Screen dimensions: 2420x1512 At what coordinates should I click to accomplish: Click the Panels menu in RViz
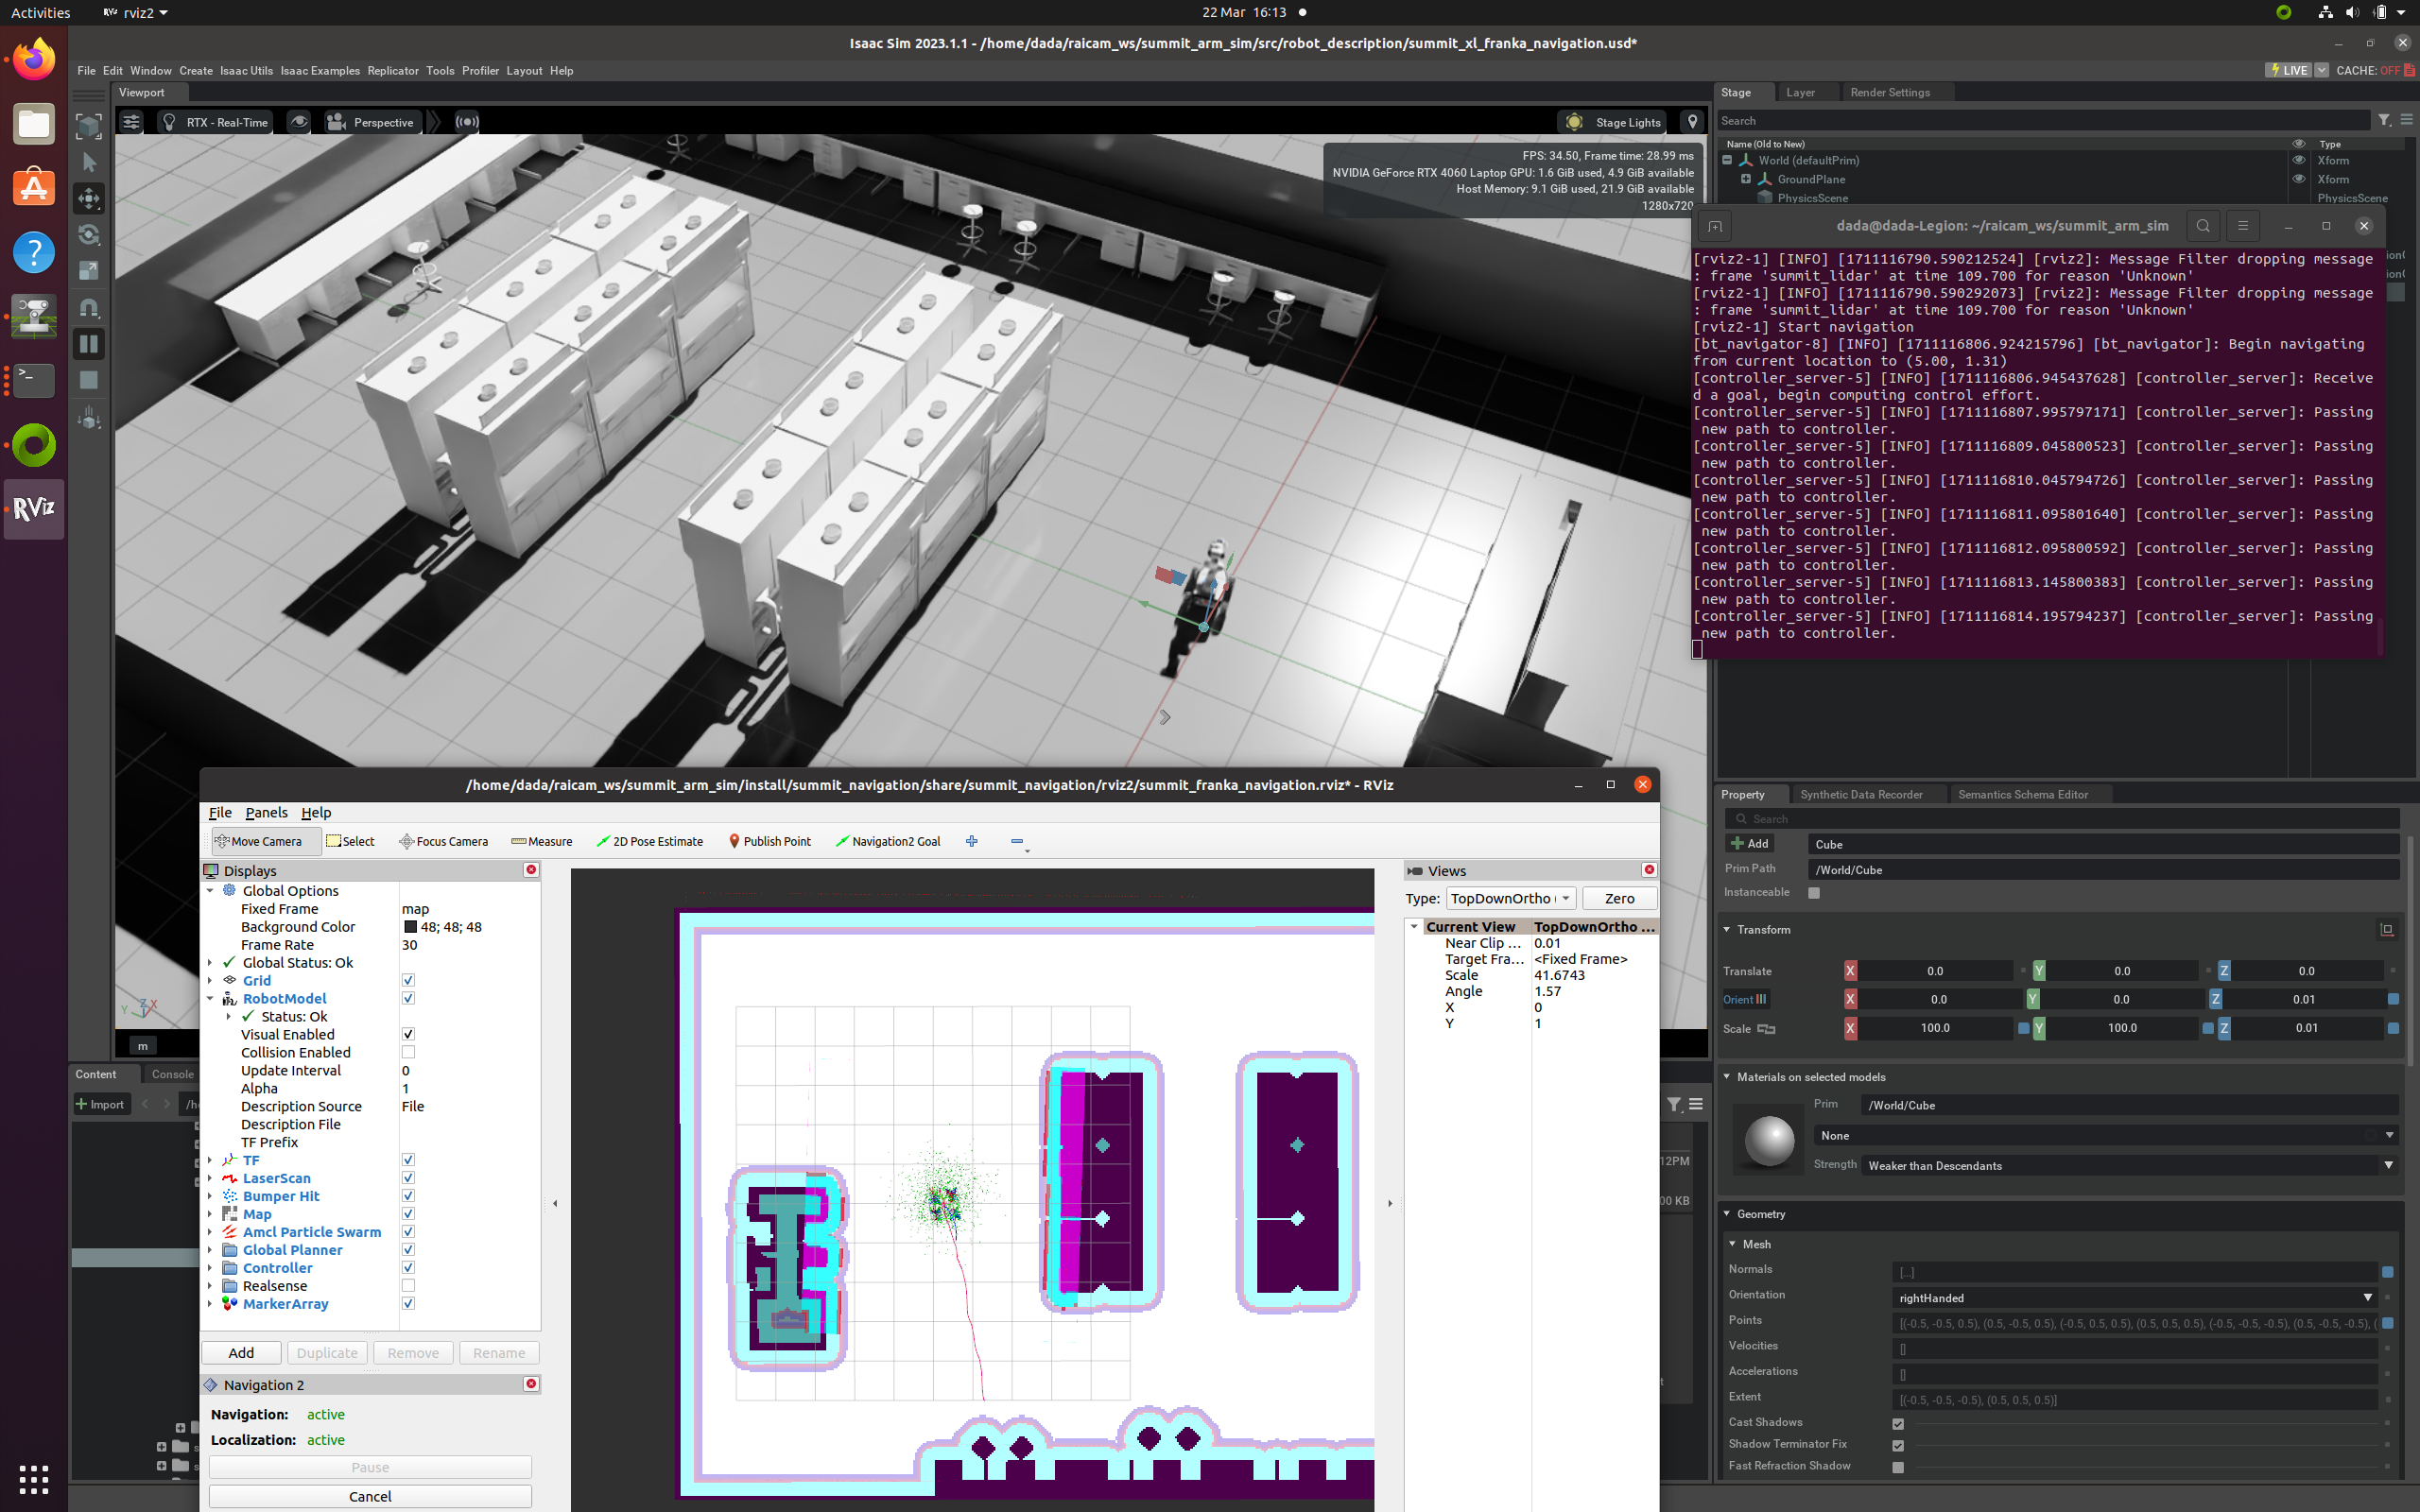coord(265,812)
